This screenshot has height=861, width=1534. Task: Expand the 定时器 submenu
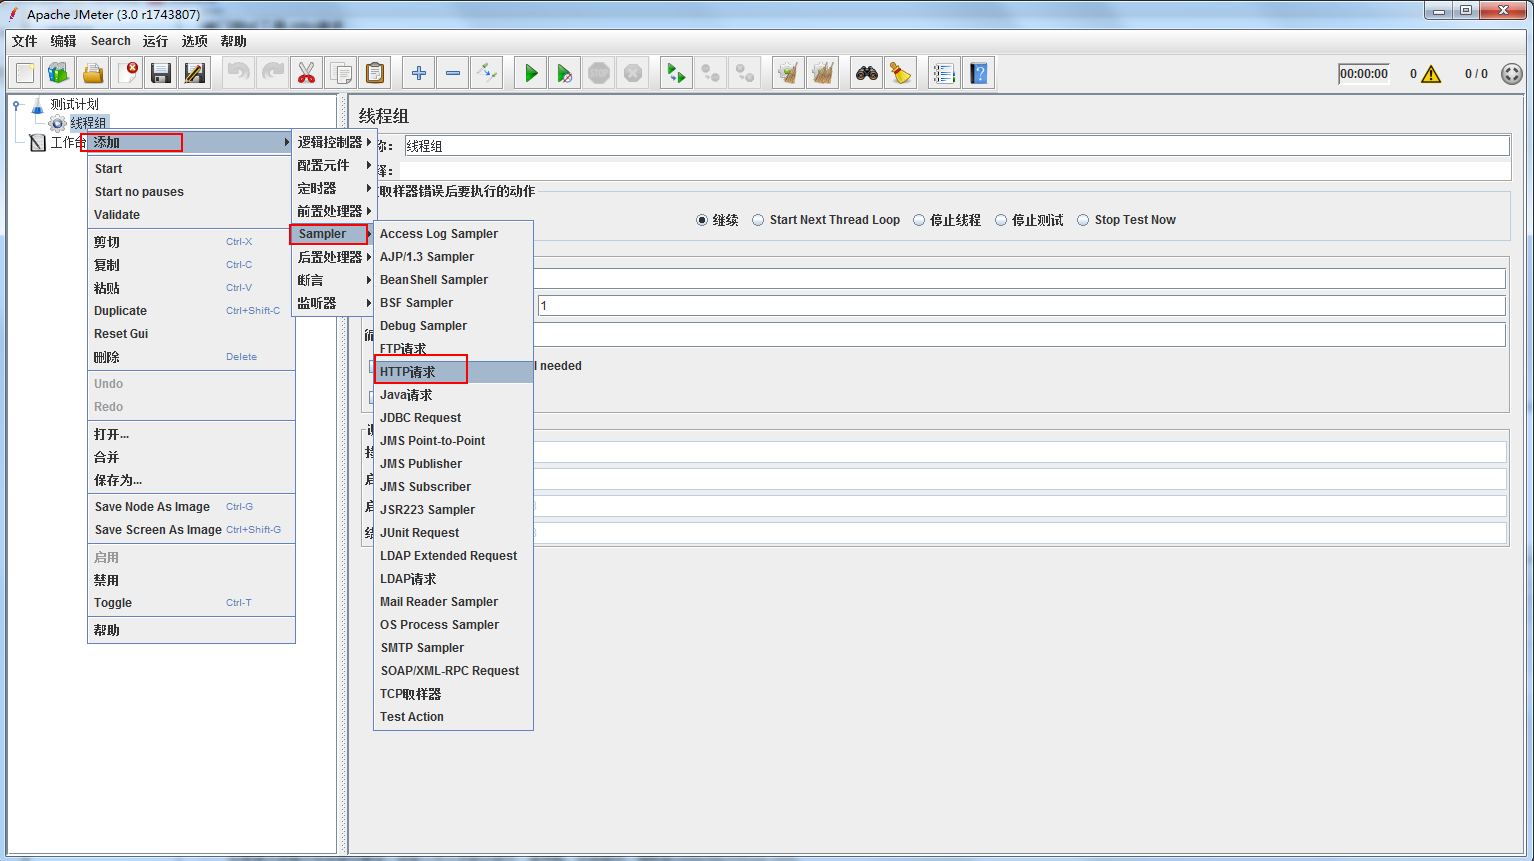(x=334, y=188)
